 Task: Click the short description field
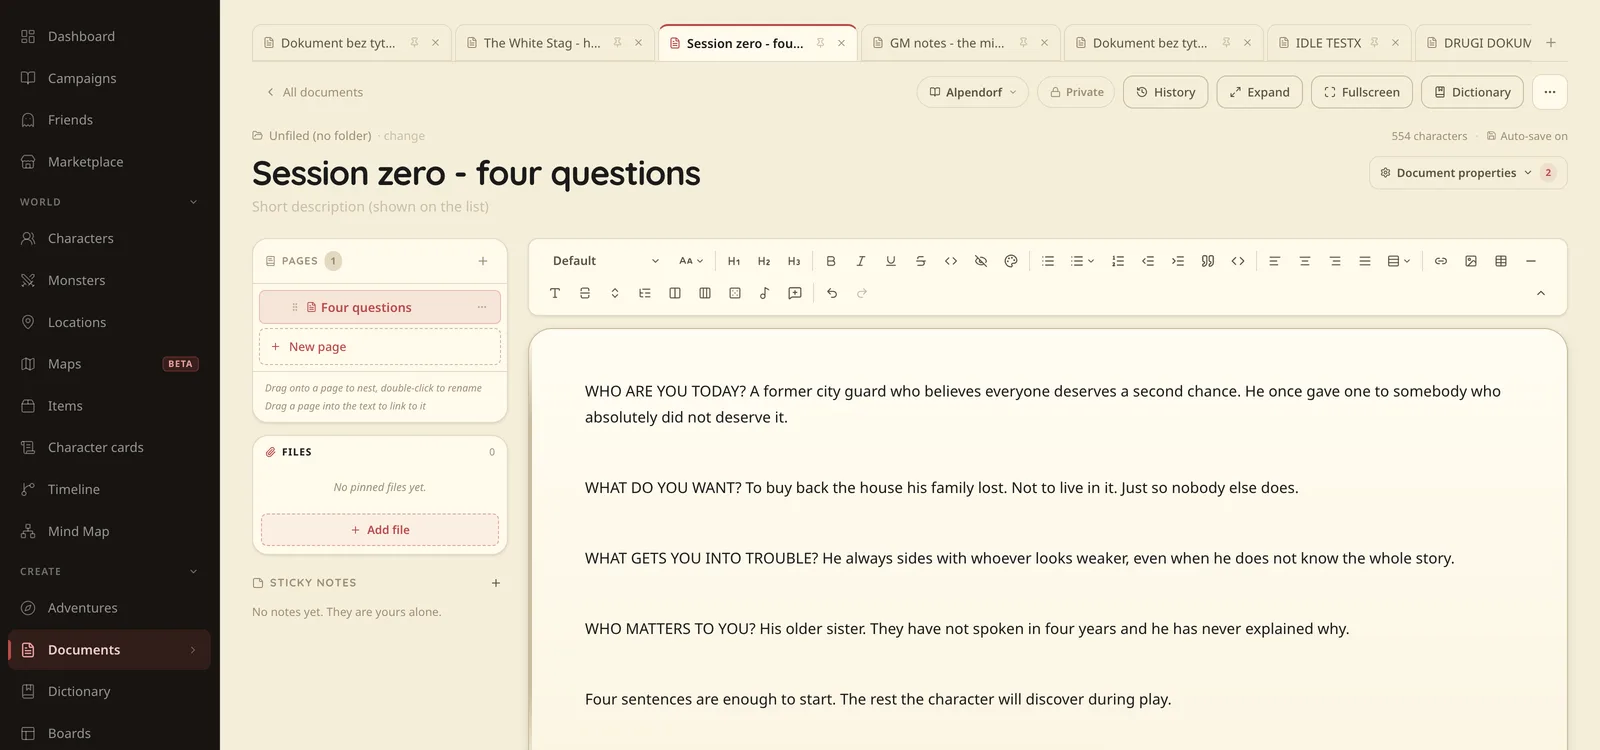tap(371, 207)
